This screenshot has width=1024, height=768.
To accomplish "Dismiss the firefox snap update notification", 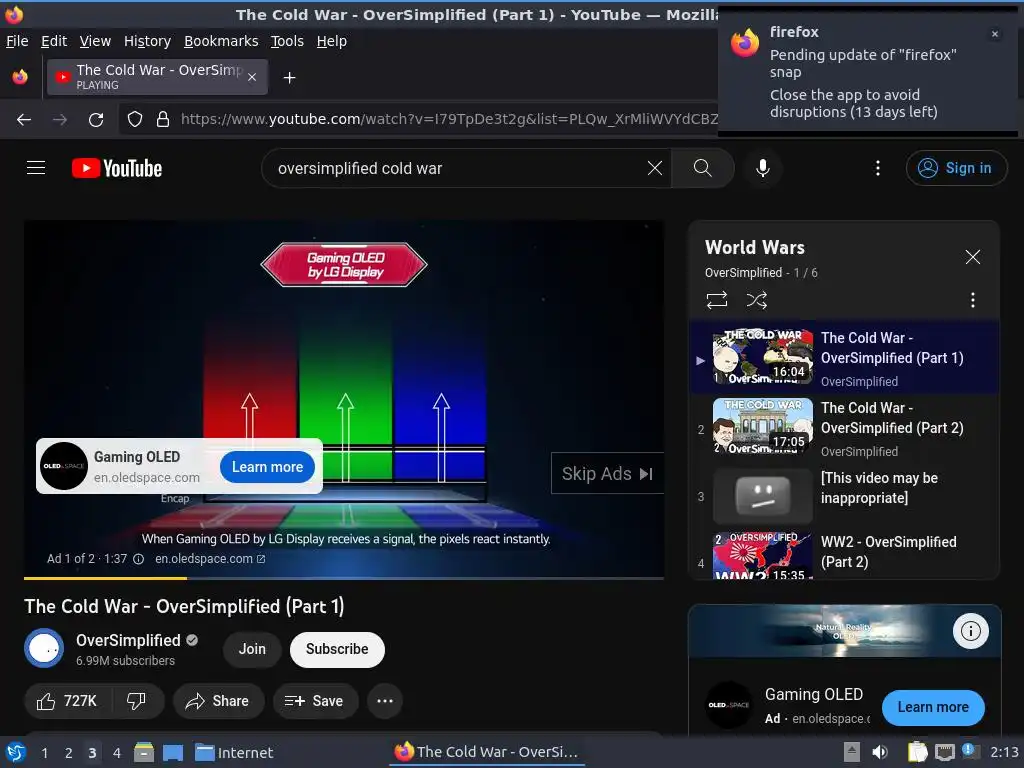I will (x=995, y=34).
